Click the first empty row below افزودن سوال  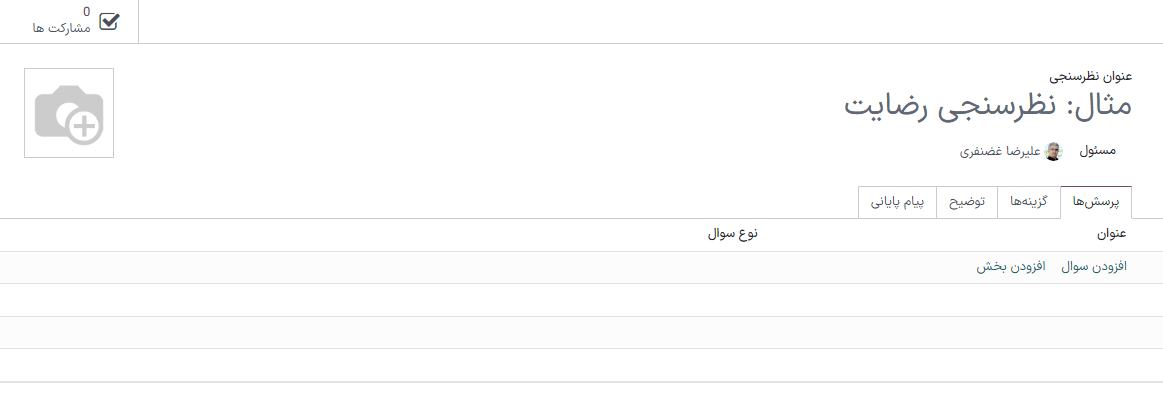[581, 300]
